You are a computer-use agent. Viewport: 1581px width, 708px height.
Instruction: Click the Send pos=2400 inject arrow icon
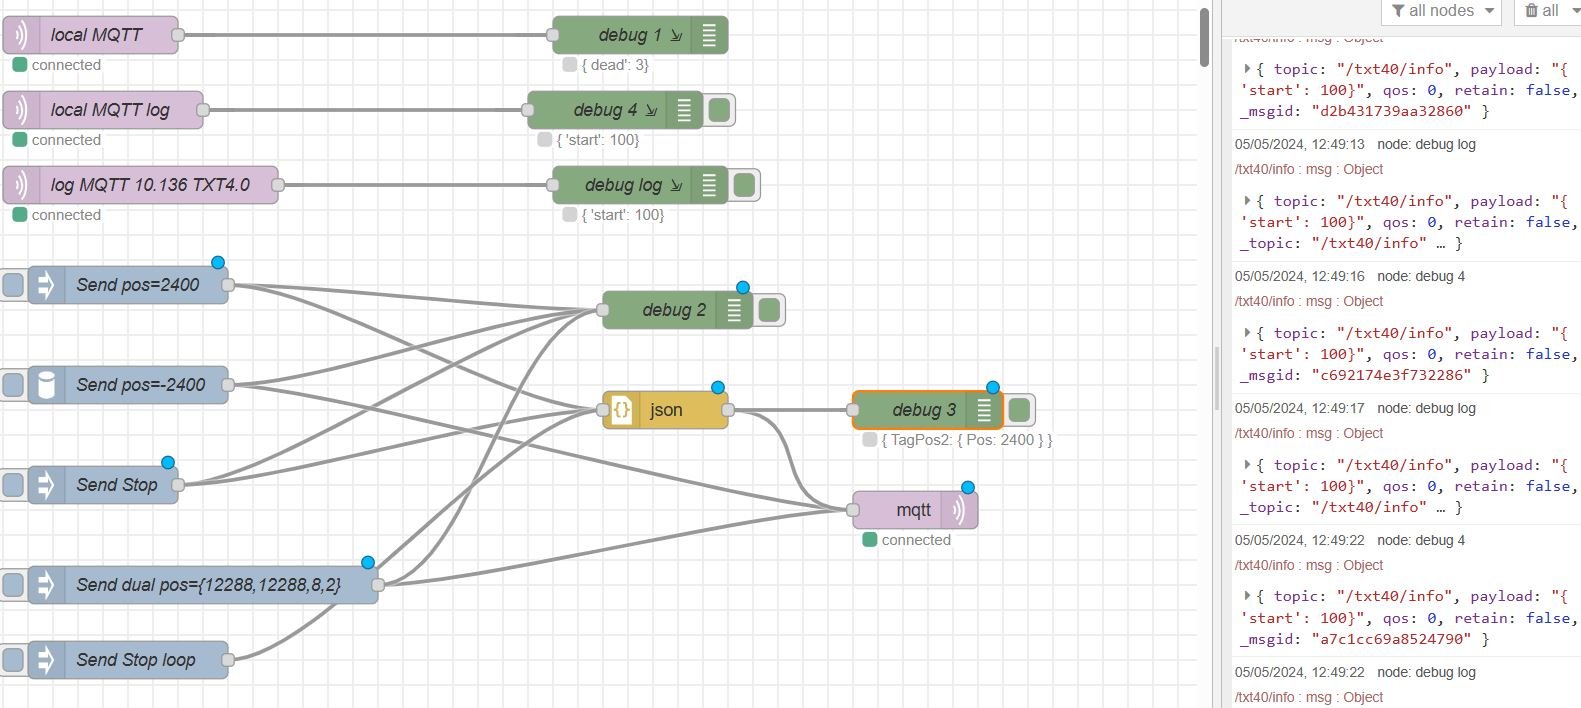(45, 285)
